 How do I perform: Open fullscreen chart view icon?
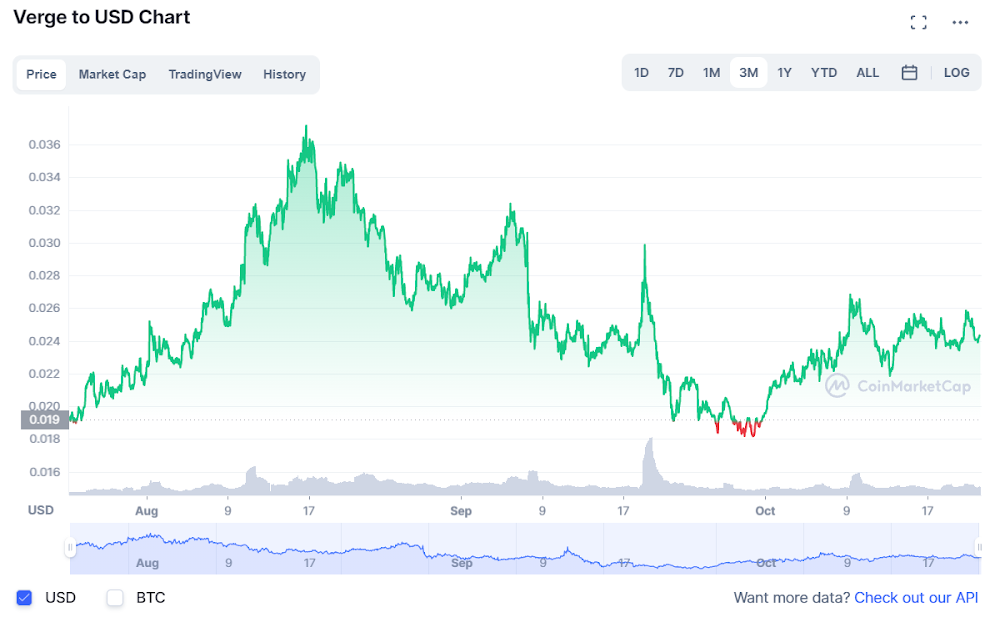click(x=918, y=23)
